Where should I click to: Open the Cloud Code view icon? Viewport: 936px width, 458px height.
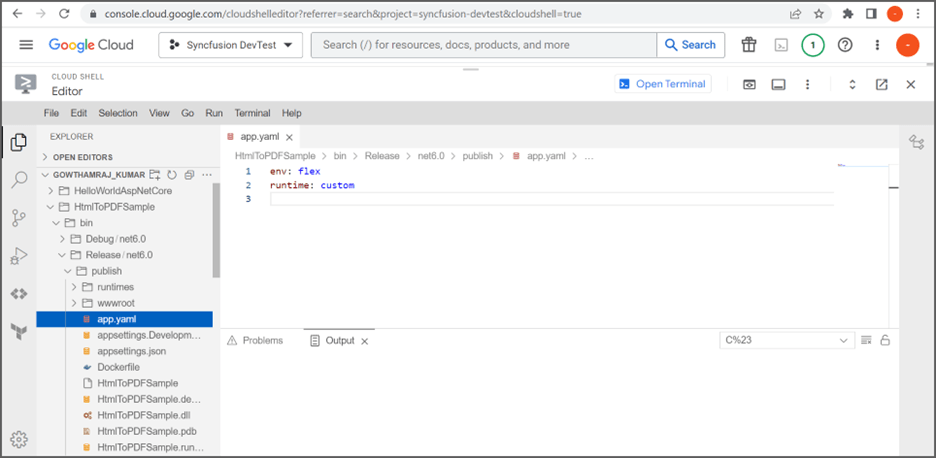19,293
